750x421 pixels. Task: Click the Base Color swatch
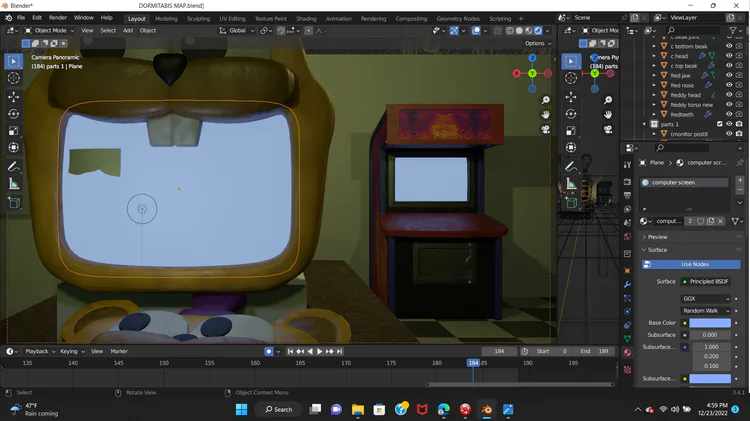click(710, 323)
